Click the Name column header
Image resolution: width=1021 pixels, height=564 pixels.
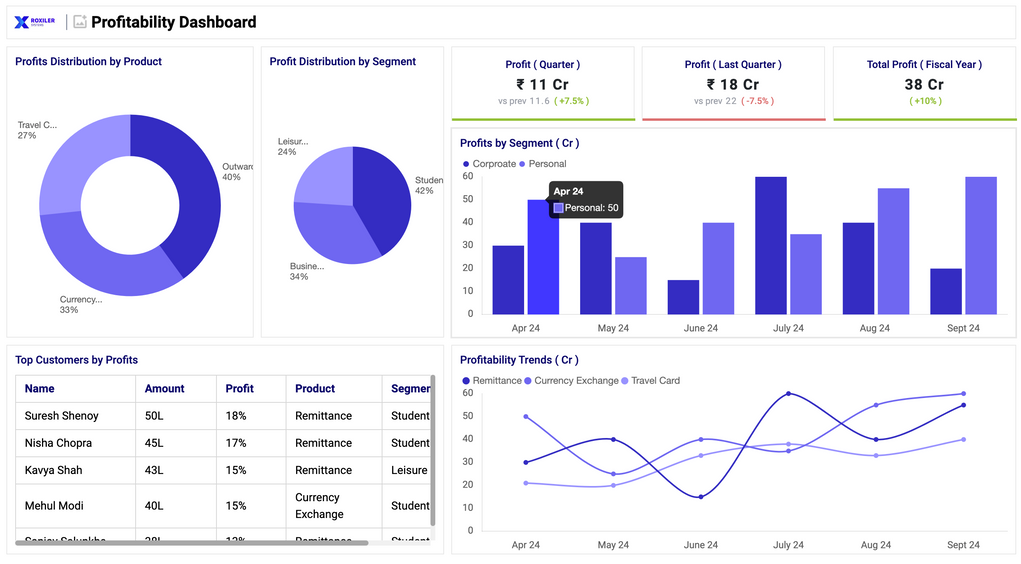pyautogui.click(x=40, y=389)
